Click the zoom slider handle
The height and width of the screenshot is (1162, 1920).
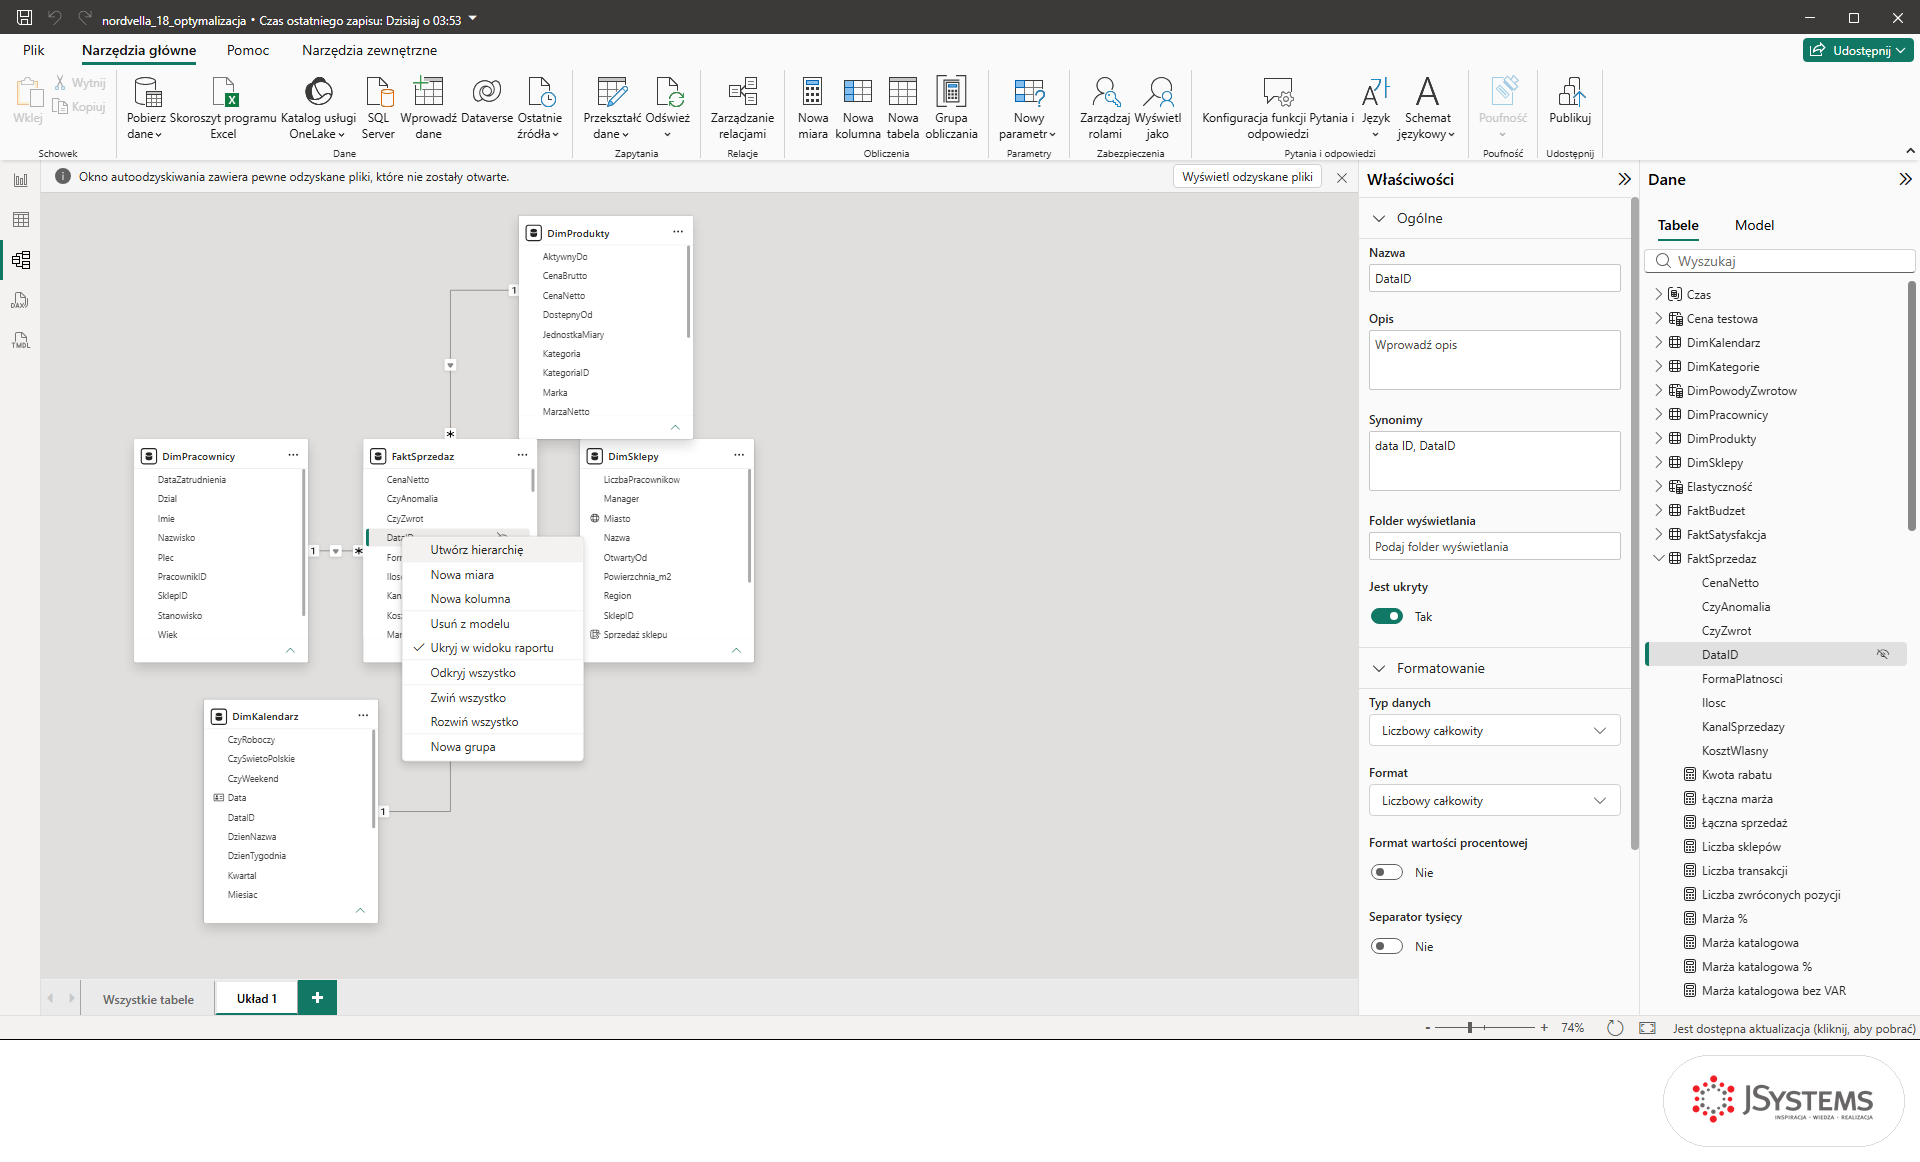(1470, 1027)
